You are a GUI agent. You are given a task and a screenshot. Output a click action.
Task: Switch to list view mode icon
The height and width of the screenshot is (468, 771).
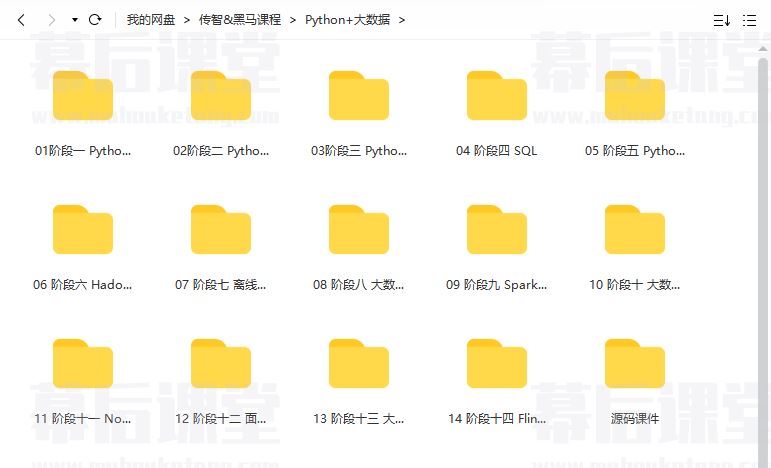coord(749,20)
